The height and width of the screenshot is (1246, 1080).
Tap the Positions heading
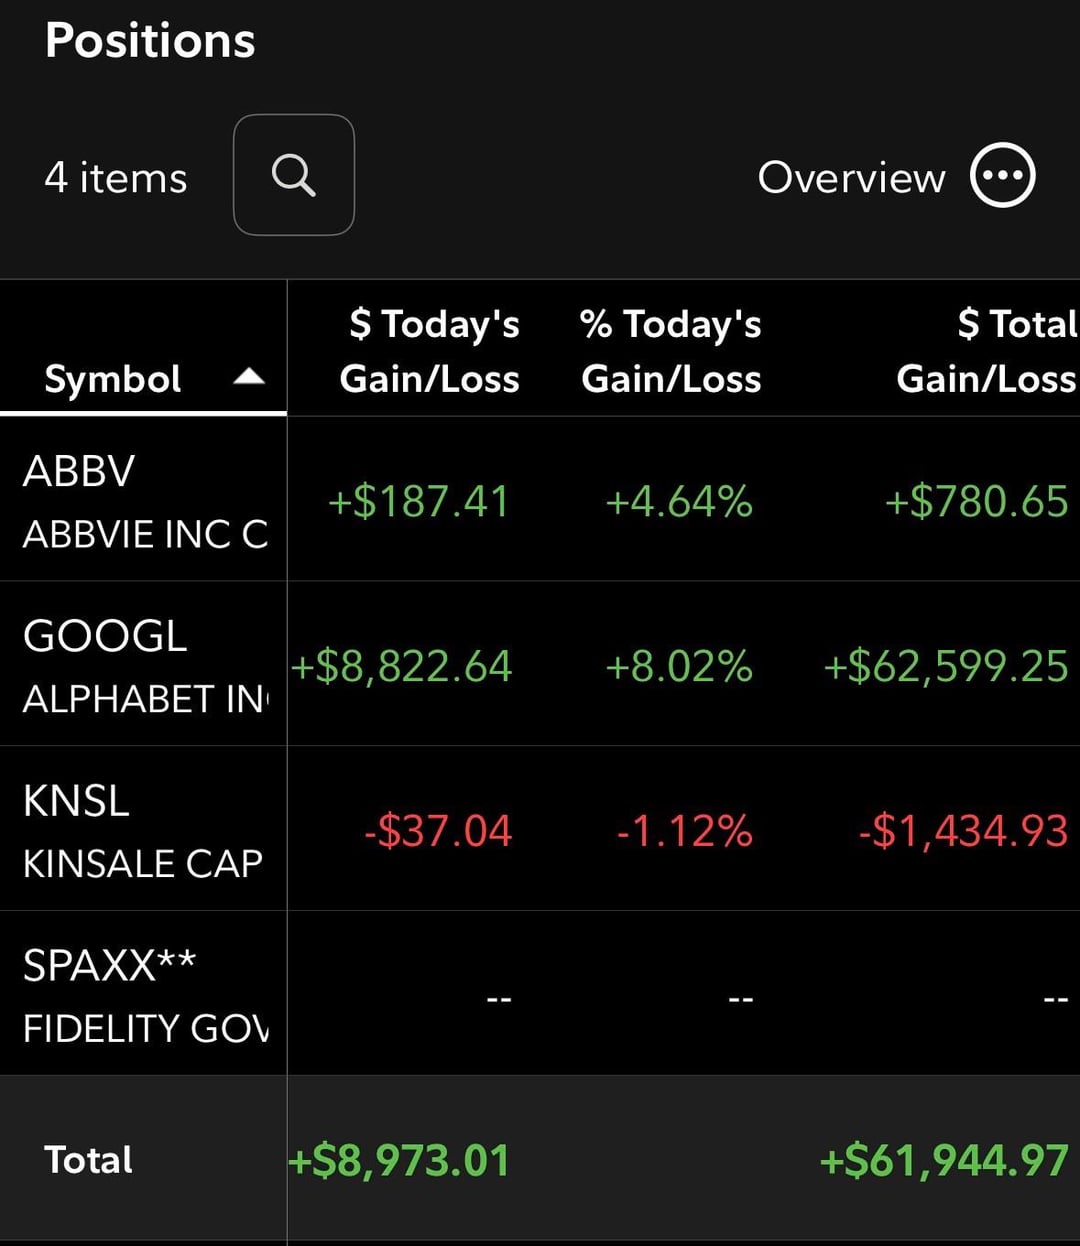click(x=150, y=41)
